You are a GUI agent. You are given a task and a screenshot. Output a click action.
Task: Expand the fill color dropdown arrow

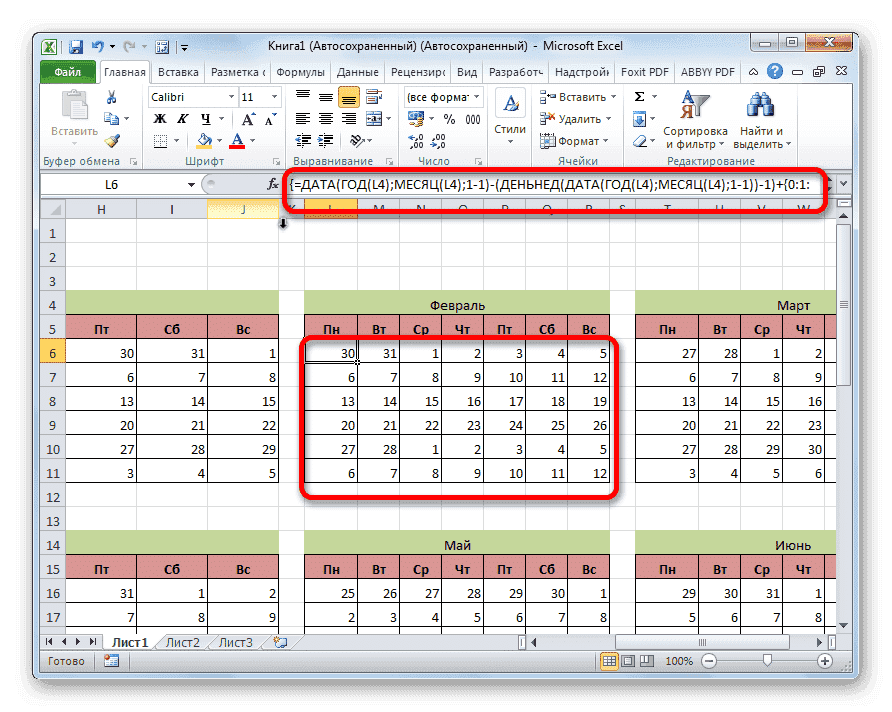pyautogui.click(x=220, y=141)
